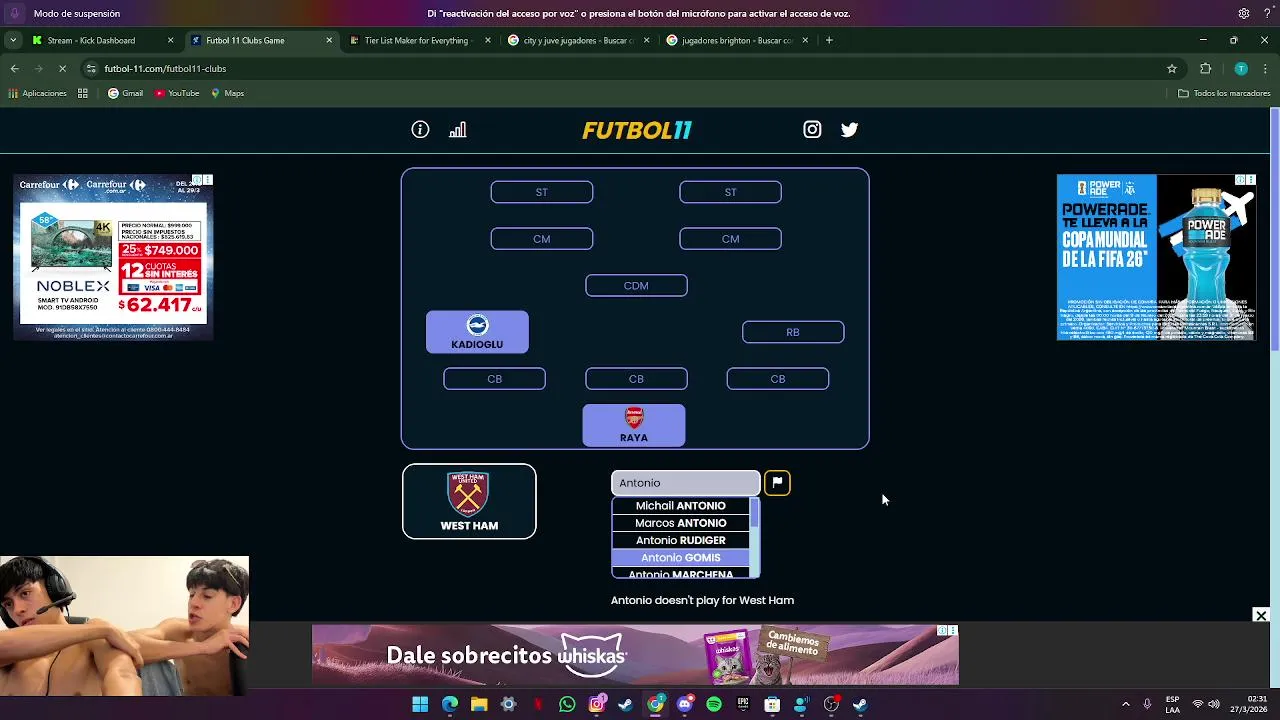Open the Powerade advertisement
Viewport: 1280px width, 720px height.
(1156, 258)
